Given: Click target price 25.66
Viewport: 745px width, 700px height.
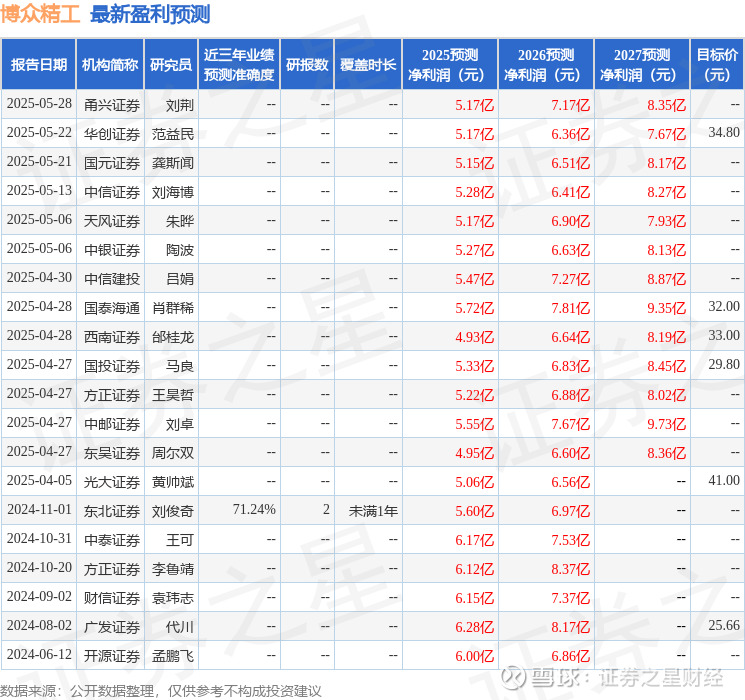Looking at the screenshot, I should click(724, 625).
